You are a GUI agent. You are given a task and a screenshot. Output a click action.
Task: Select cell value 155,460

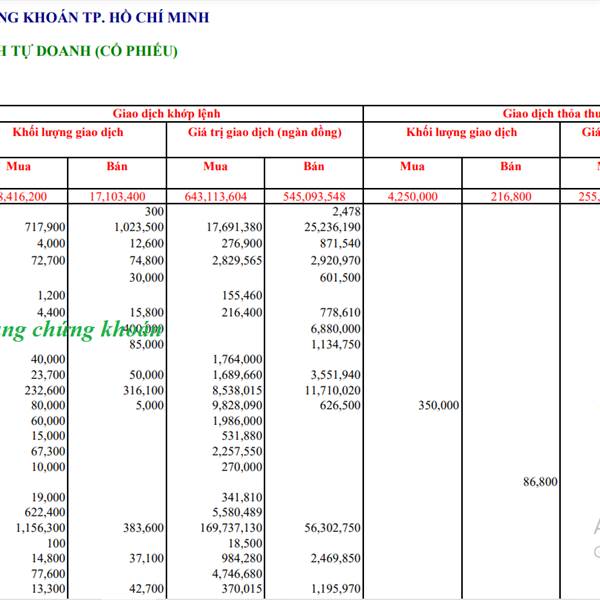(242, 295)
